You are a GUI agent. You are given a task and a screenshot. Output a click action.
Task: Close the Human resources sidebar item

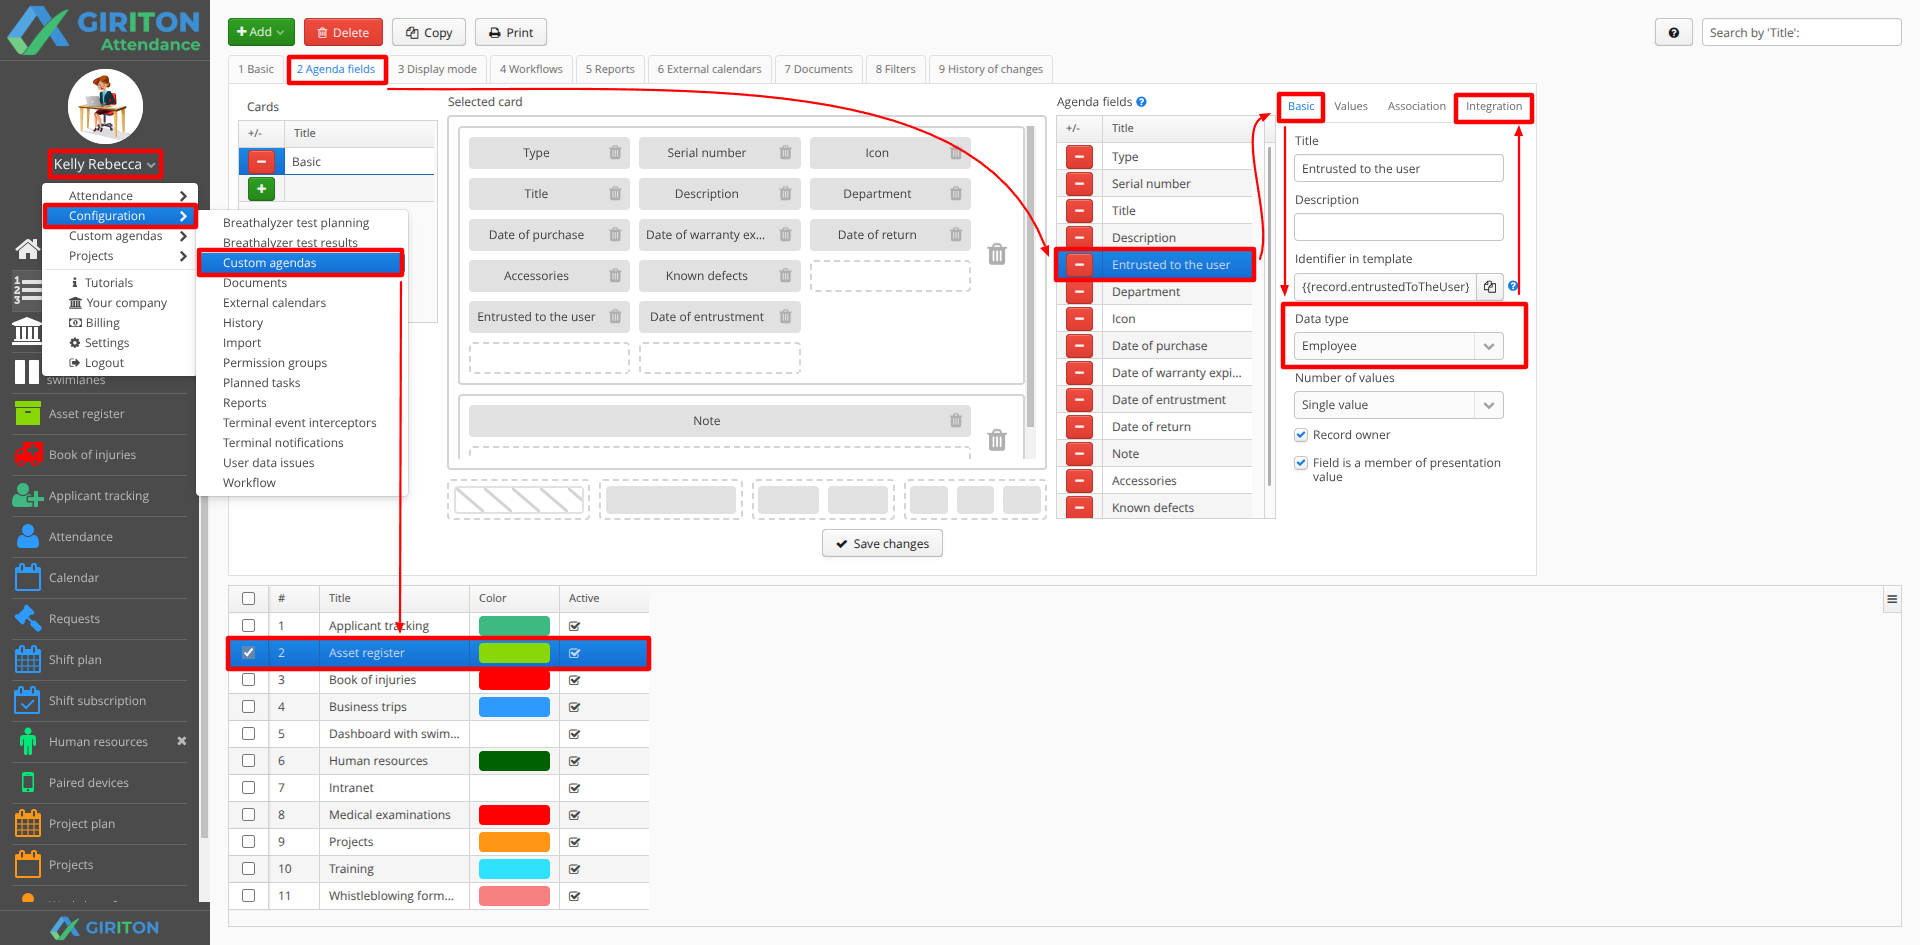[x=181, y=741]
